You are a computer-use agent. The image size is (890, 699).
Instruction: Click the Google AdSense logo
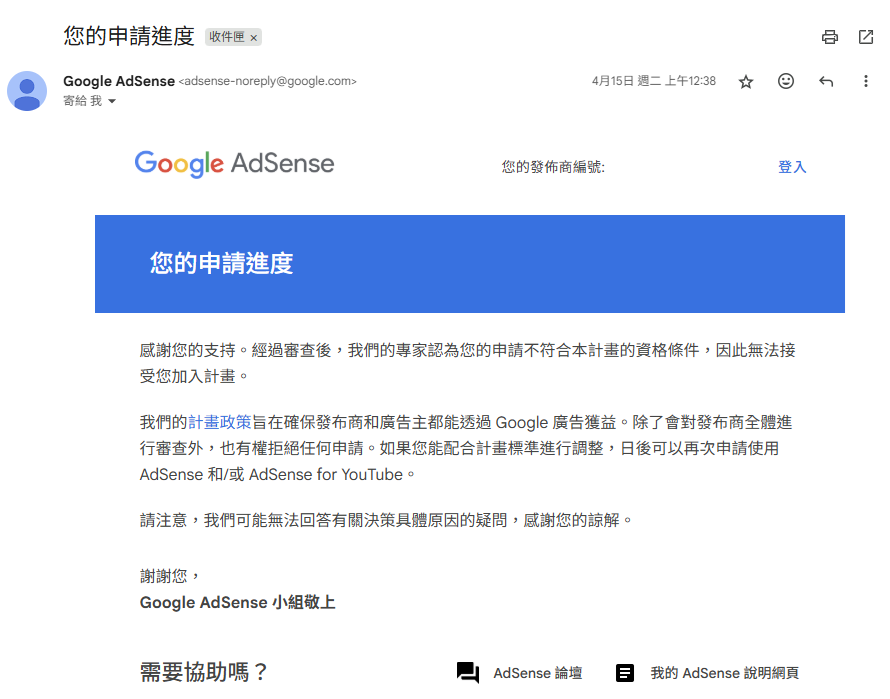coord(234,164)
